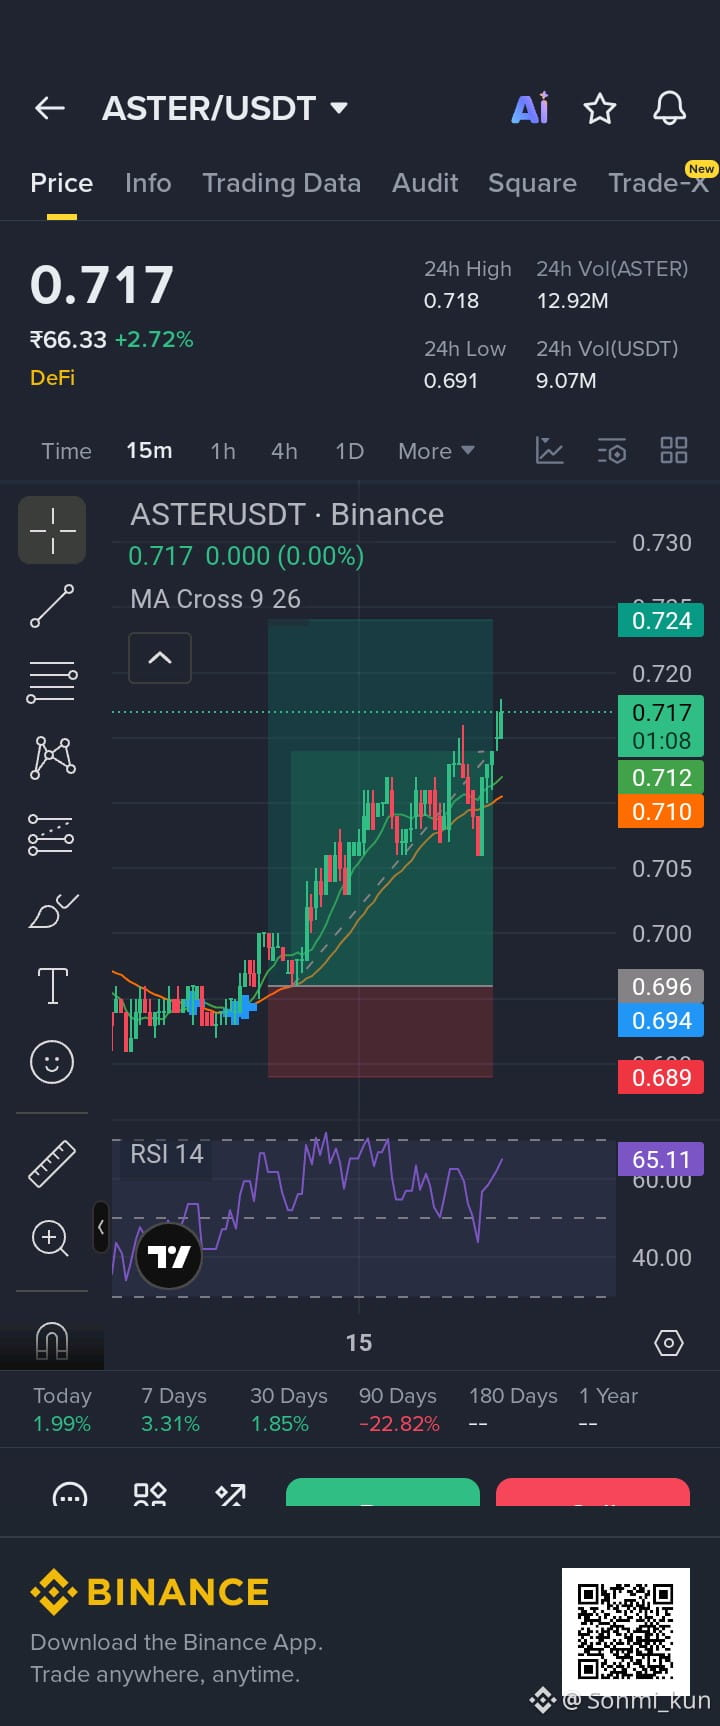This screenshot has width=720, height=1726.
Task: Select the 15m chart interval
Action: point(149,451)
